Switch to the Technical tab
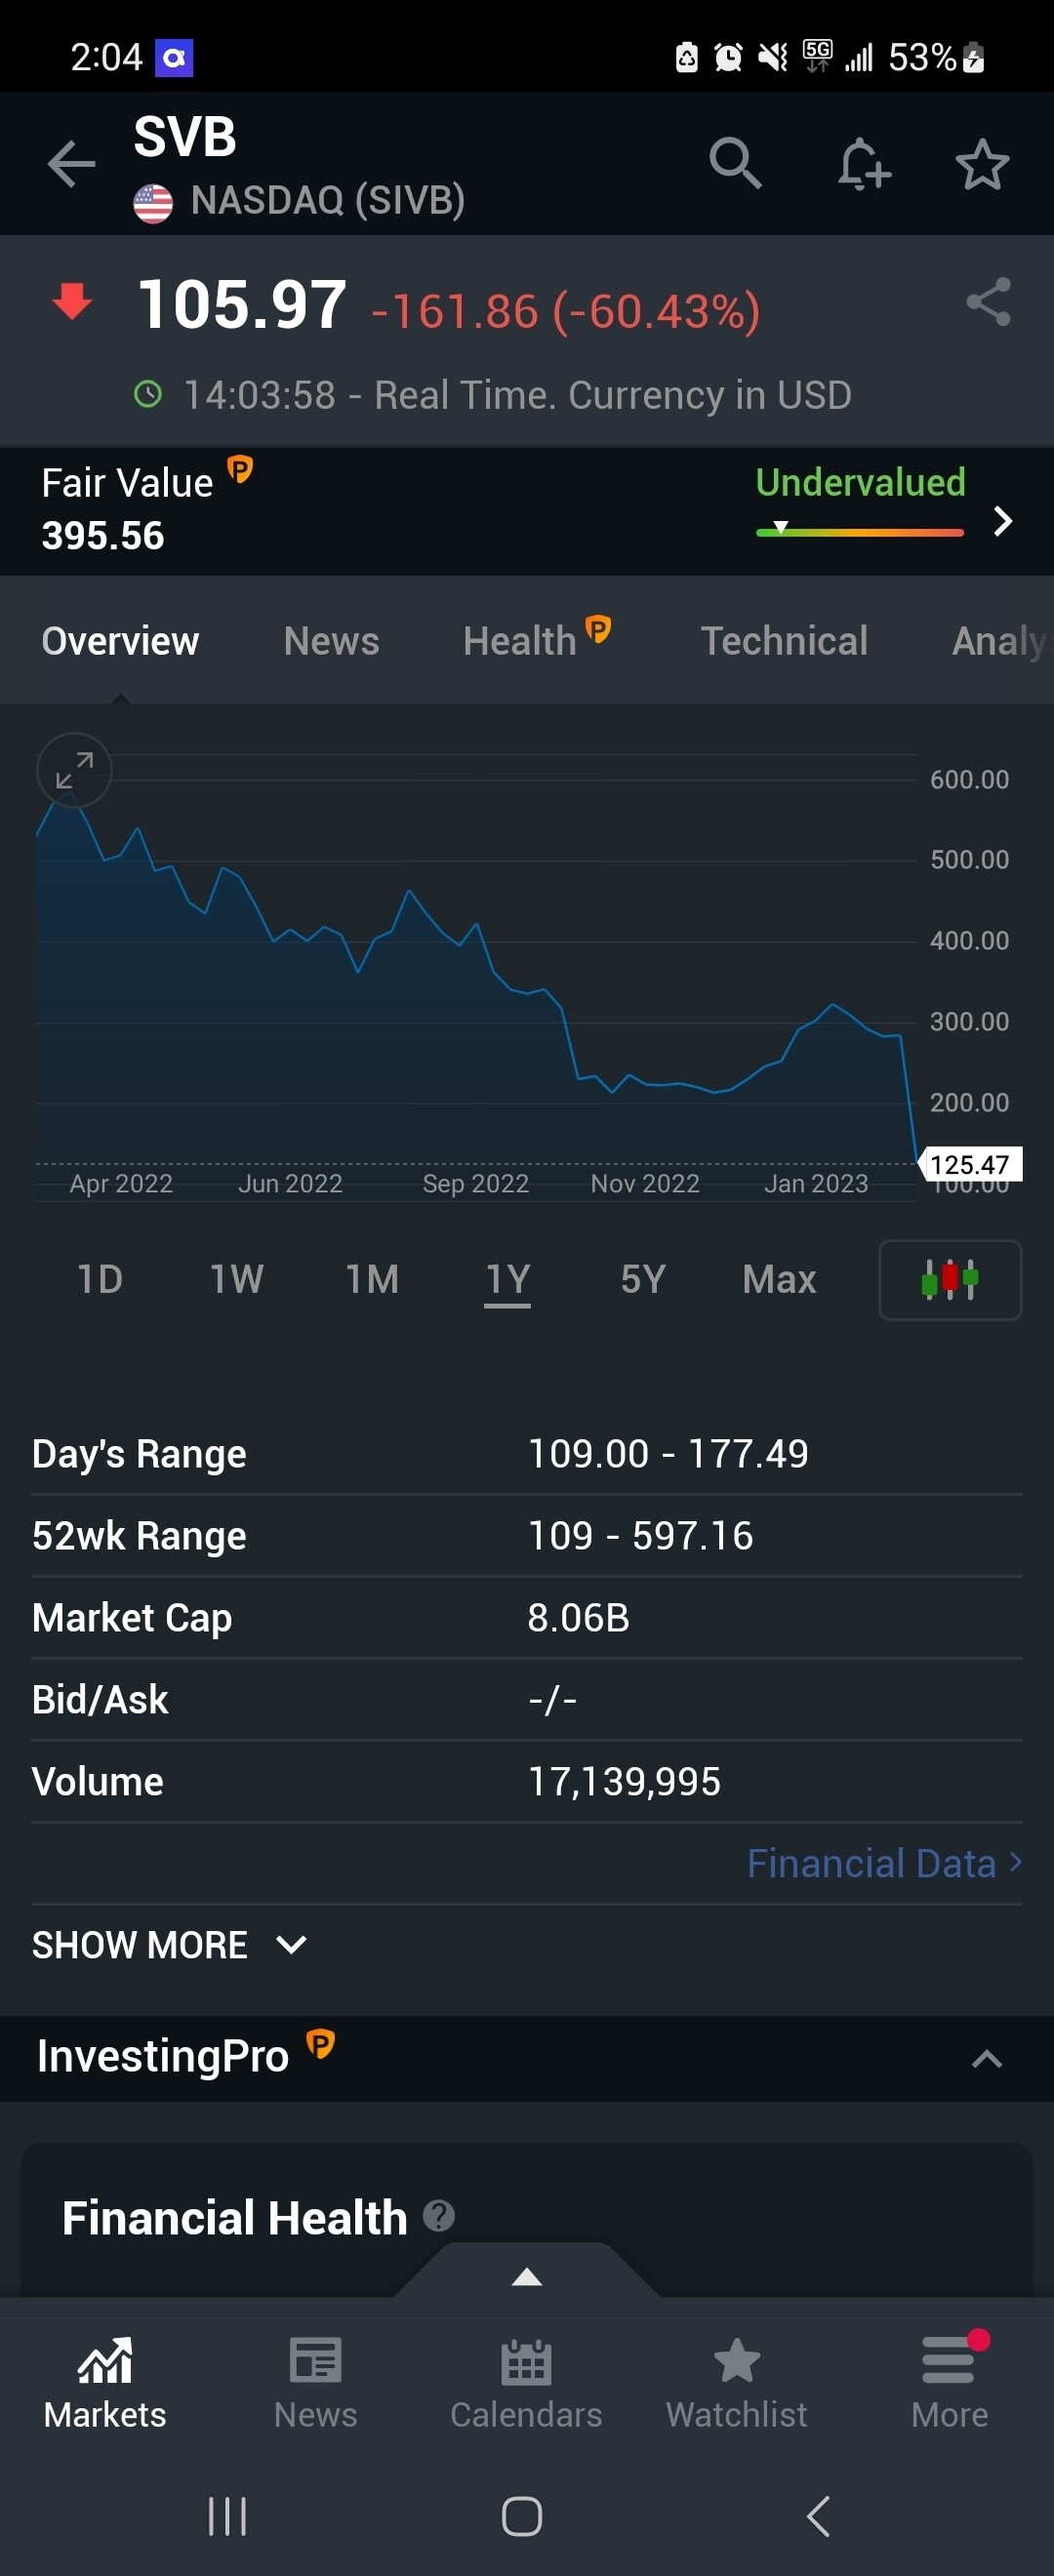This screenshot has width=1054, height=2576. pos(784,641)
